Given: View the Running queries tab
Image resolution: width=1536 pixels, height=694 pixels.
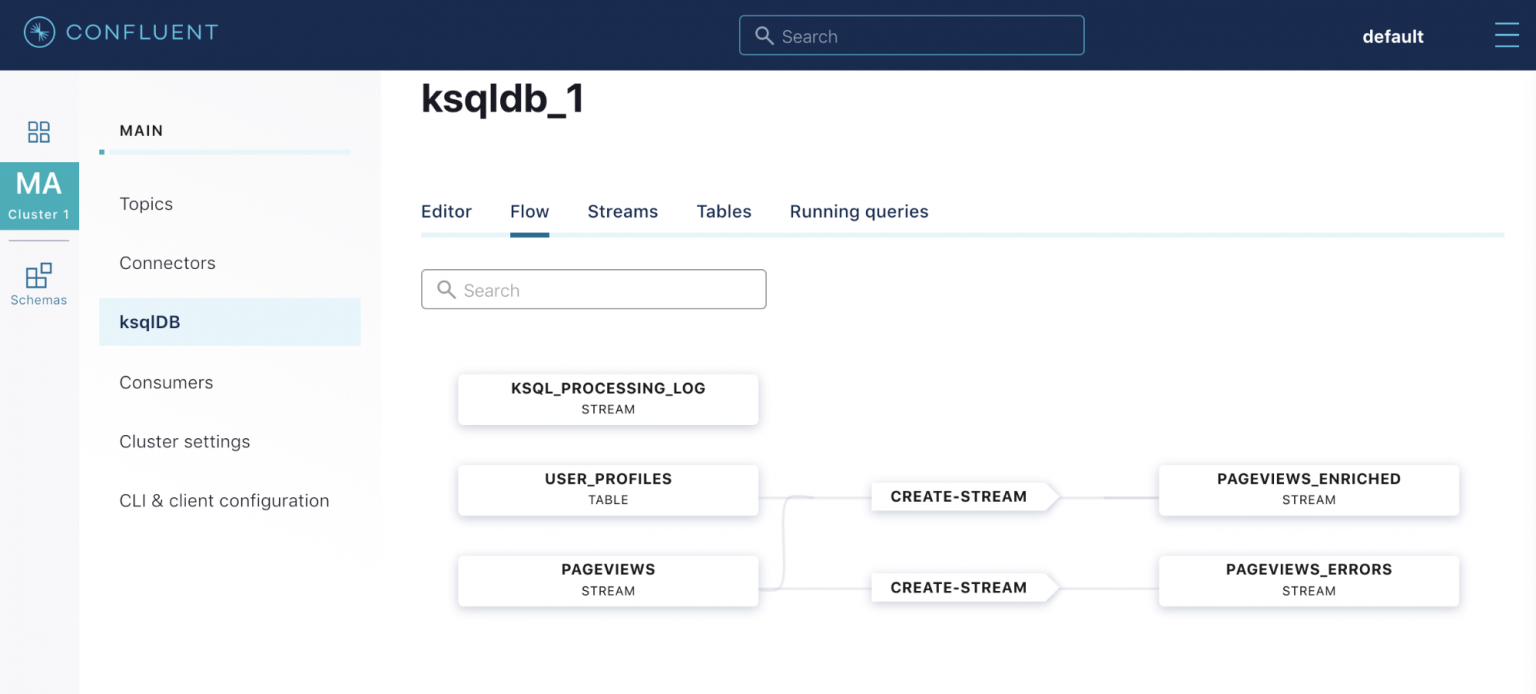Looking at the screenshot, I should coord(858,211).
